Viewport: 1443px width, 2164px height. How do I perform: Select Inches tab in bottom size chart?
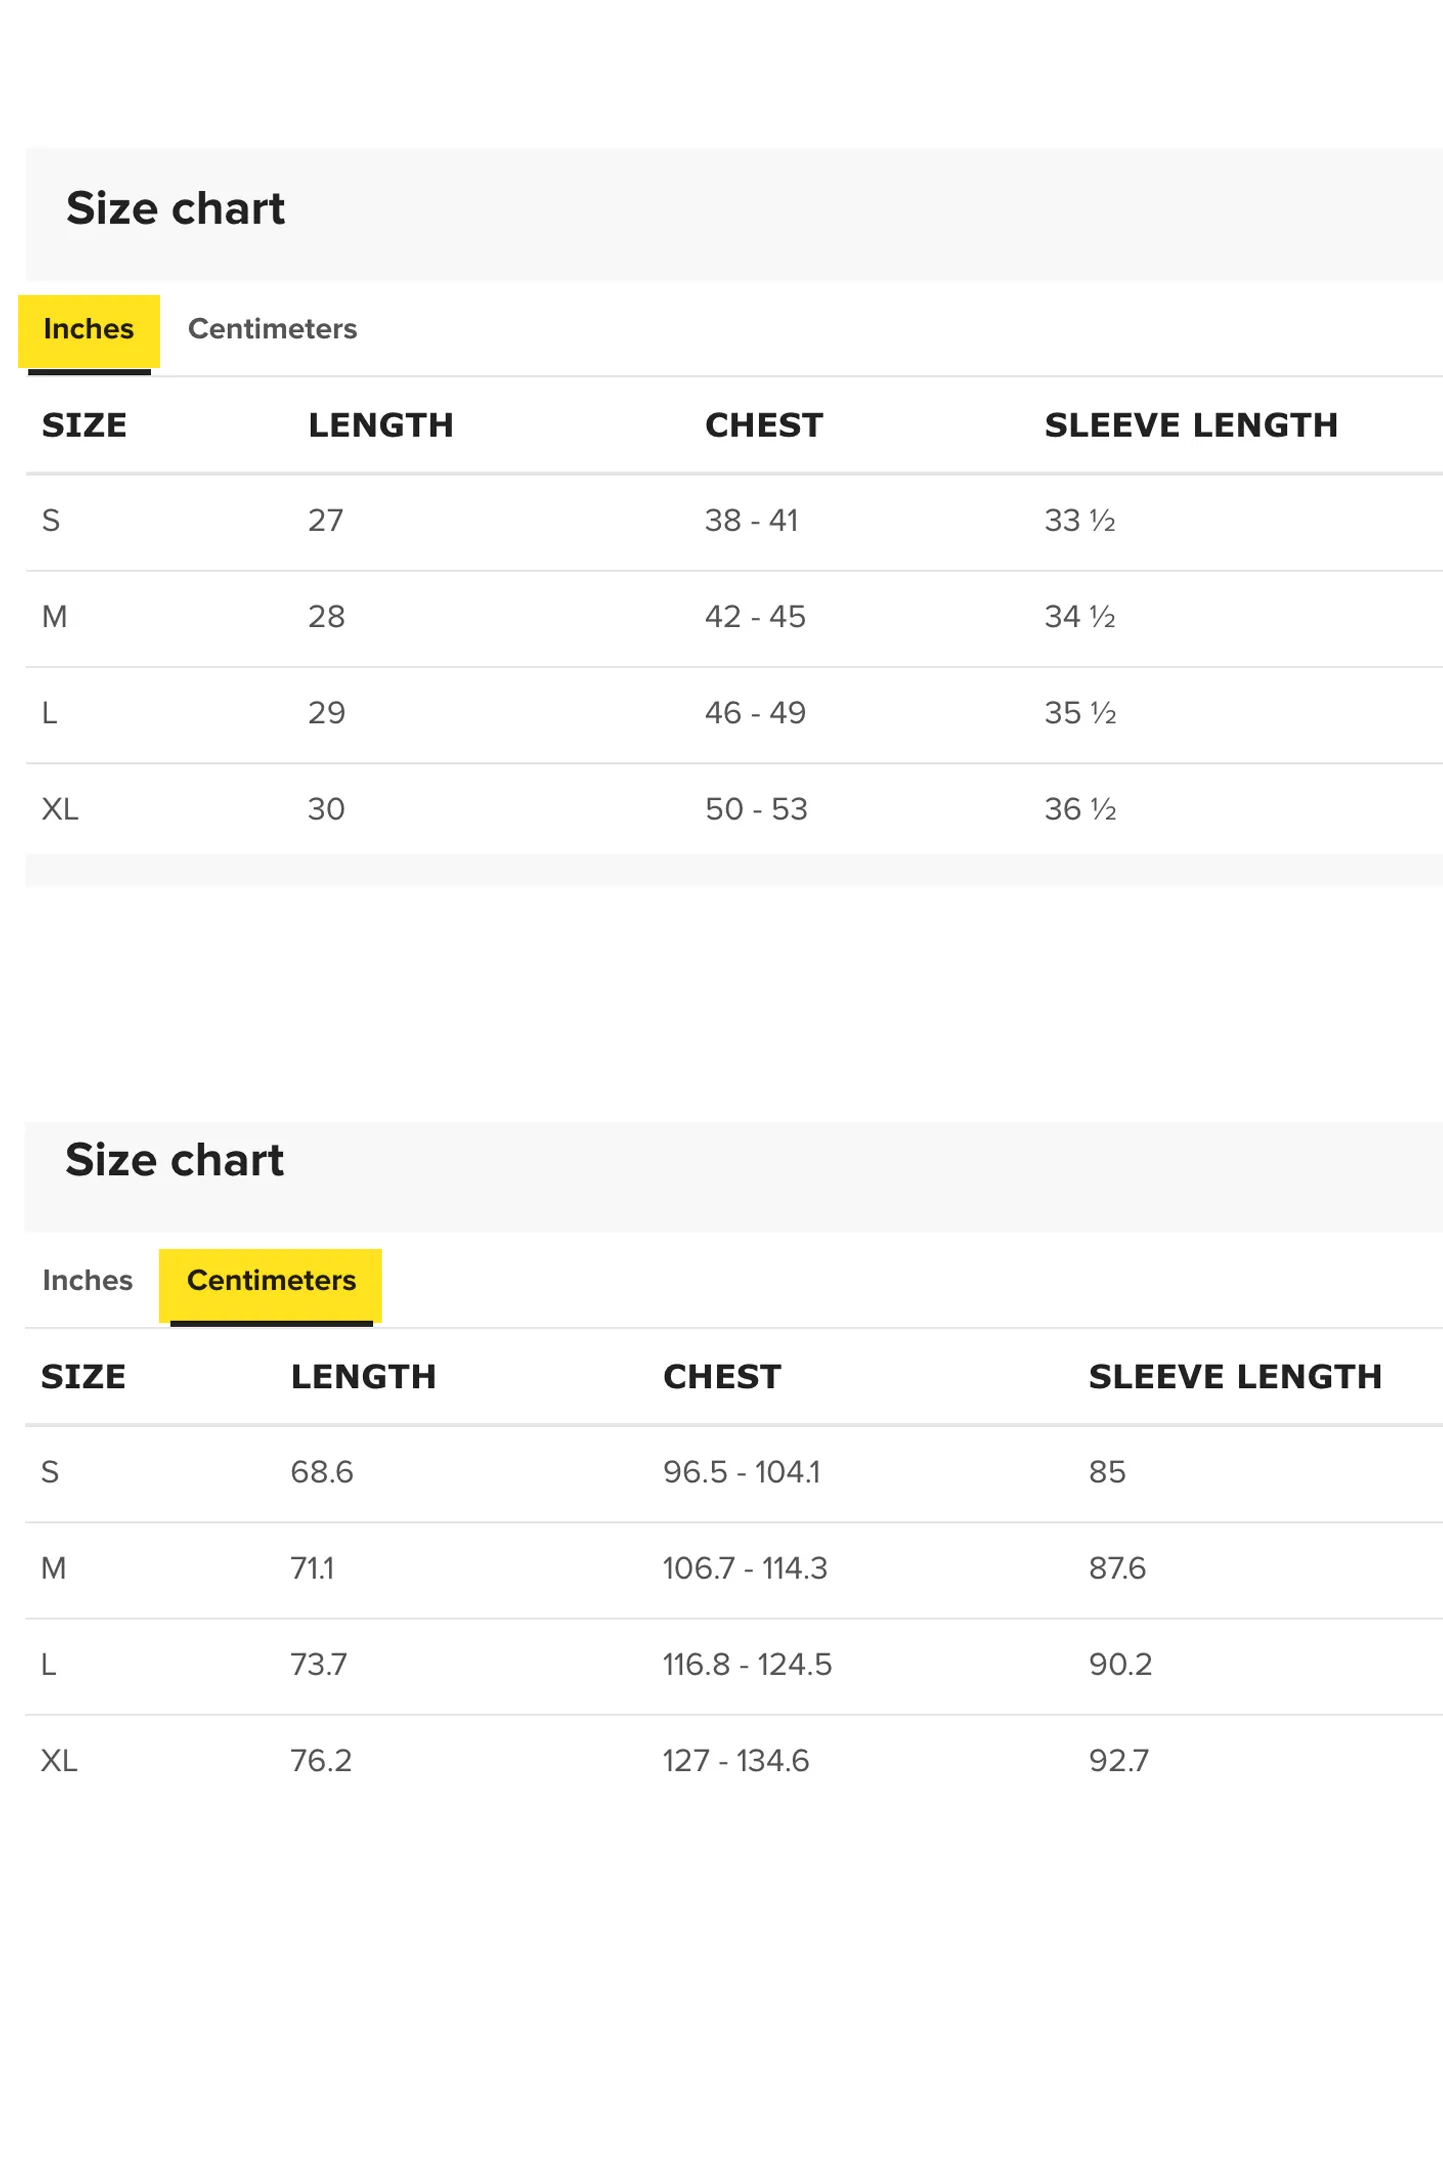tap(87, 1280)
